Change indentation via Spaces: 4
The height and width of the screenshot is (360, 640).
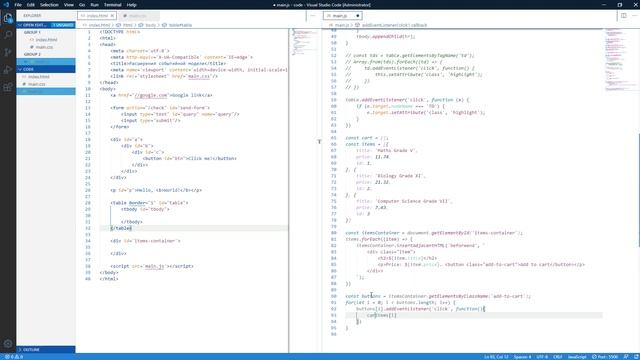[x=522, y=357]
